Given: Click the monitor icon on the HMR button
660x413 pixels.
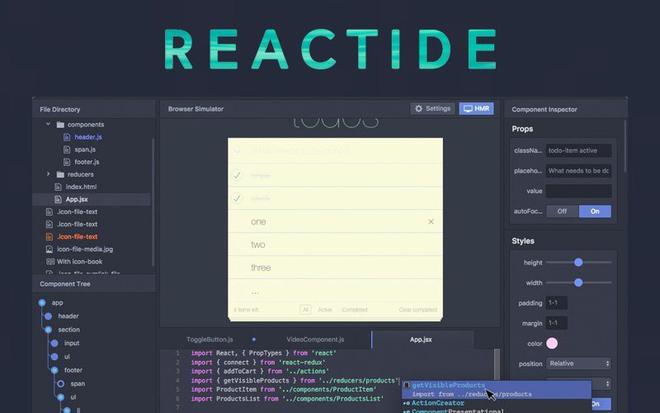Looking at the screenshot, I should 468,109.
